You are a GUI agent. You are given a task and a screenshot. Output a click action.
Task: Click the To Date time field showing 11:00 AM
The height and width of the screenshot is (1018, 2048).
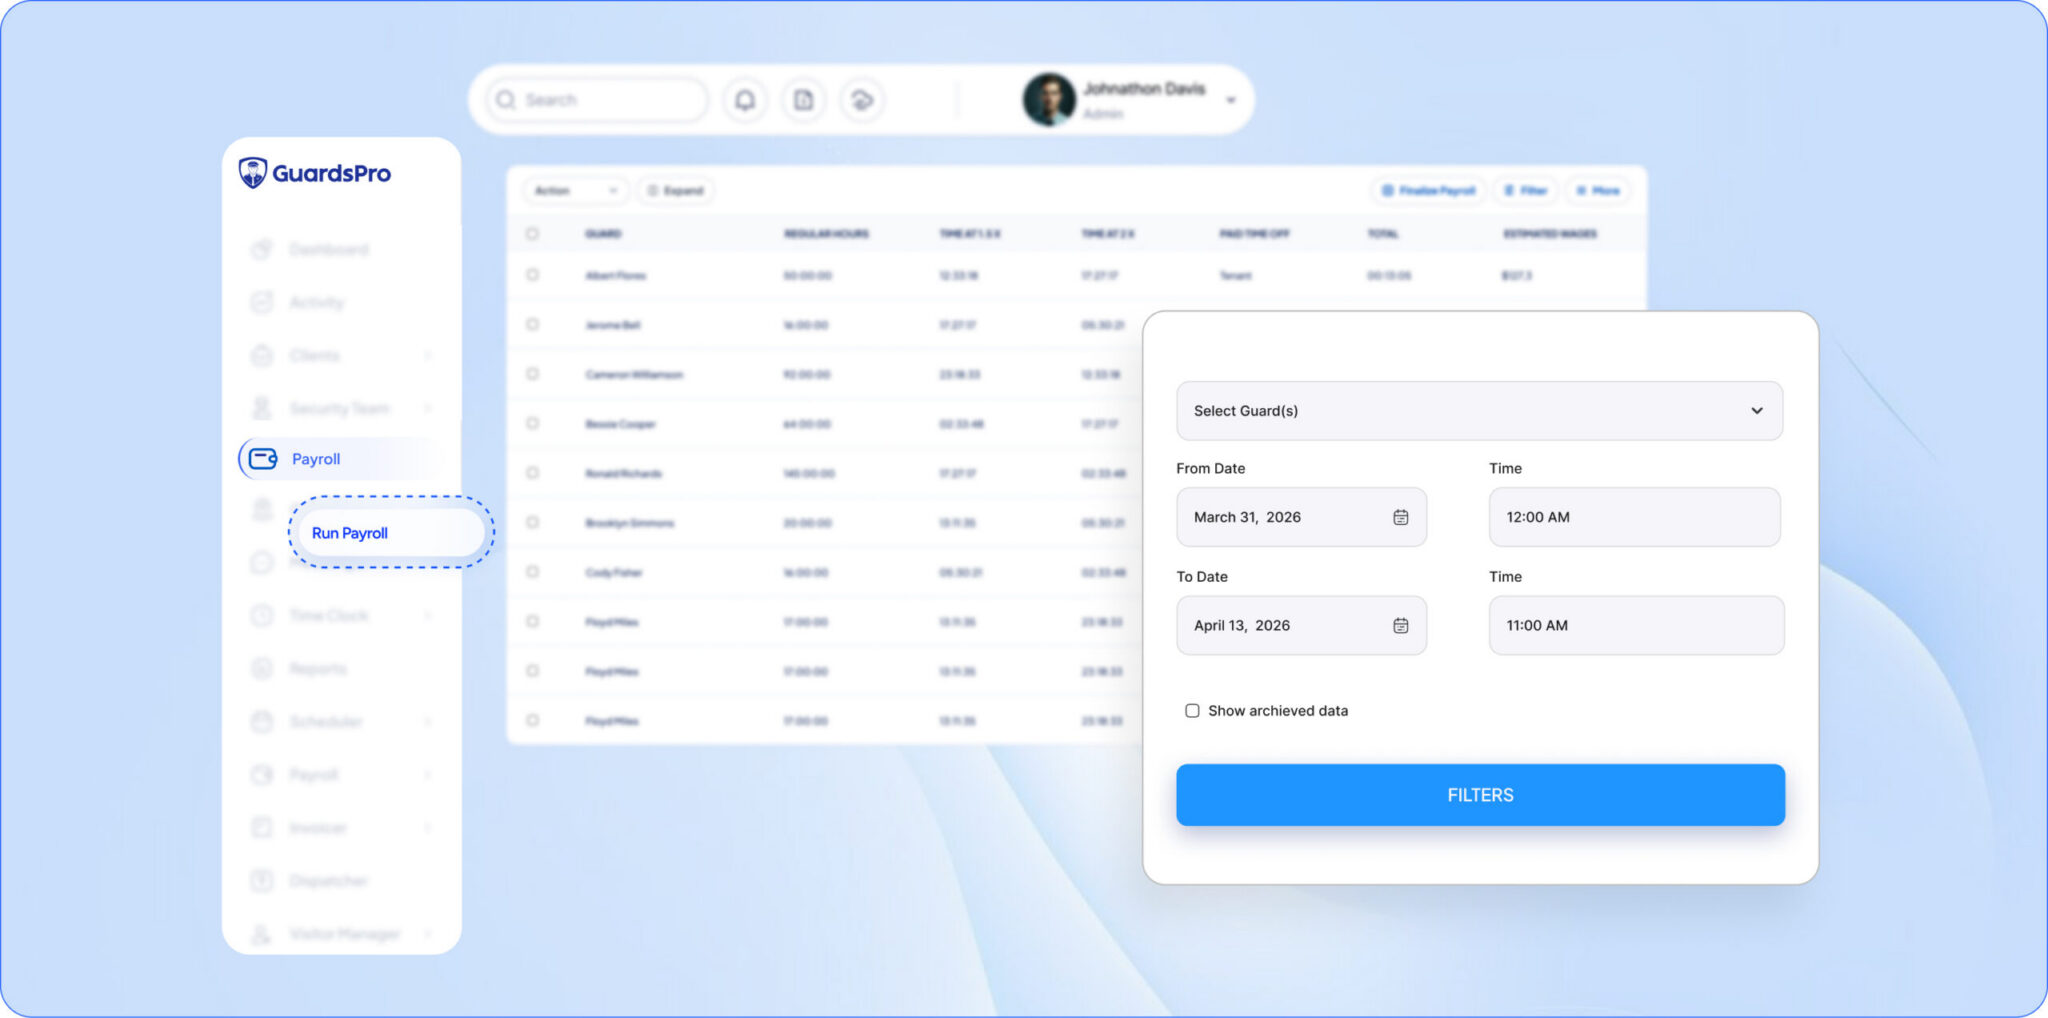coord(1635,625)
